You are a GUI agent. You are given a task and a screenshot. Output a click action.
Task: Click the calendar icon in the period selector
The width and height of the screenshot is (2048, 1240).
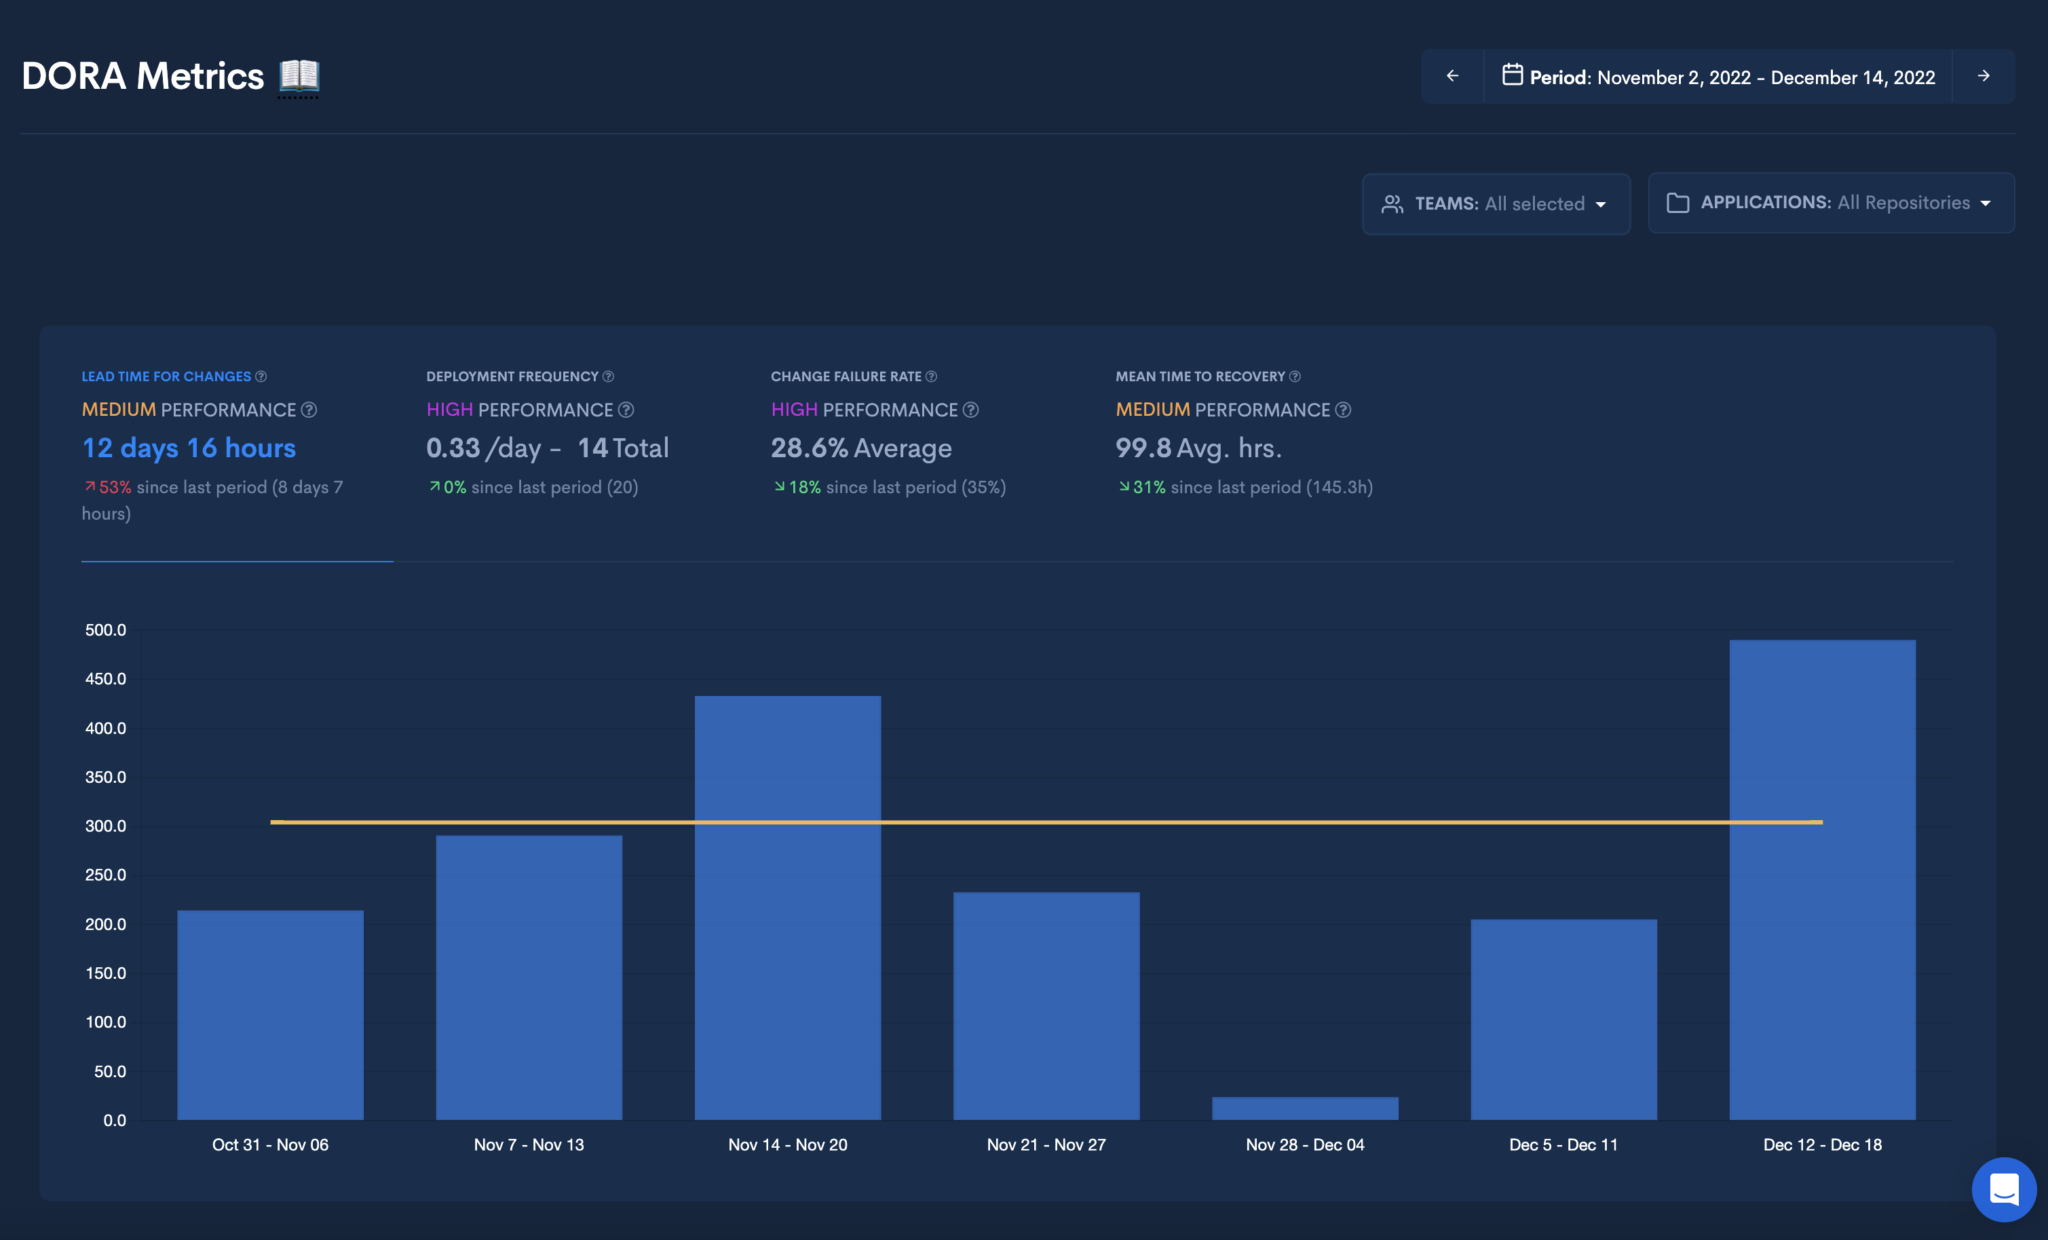pos(1513,76)
